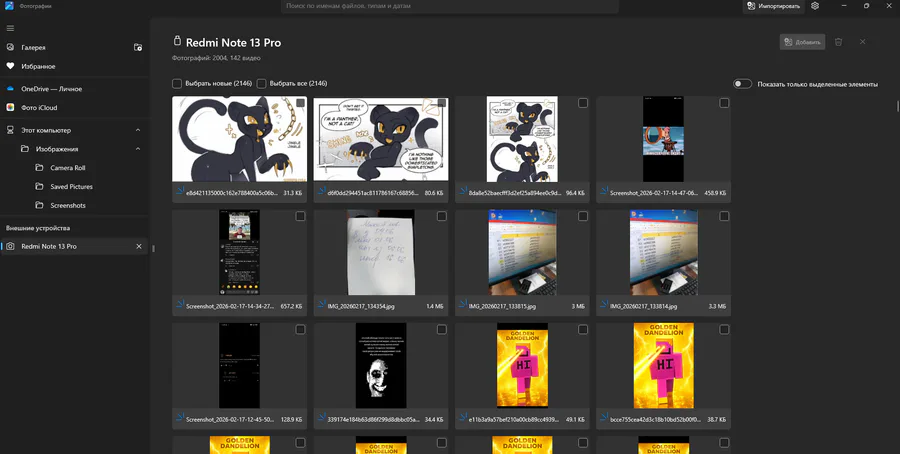The image size is (900, 454).
Task: Click the Внешние устройства heading
Action: 38,228
